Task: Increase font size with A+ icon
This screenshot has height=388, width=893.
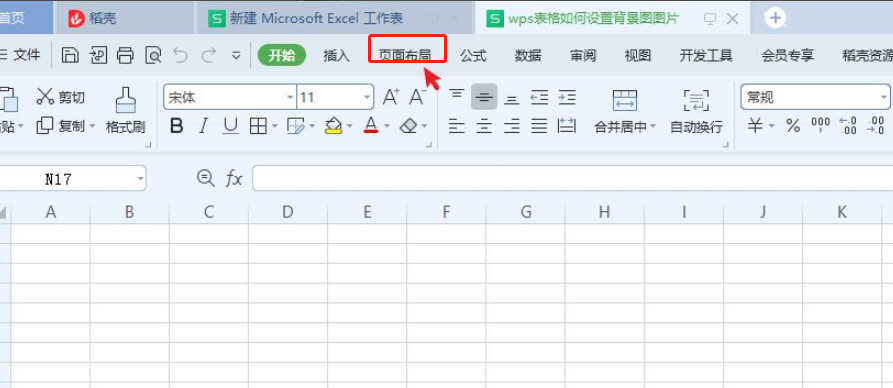Action: [x=391, y=97]
